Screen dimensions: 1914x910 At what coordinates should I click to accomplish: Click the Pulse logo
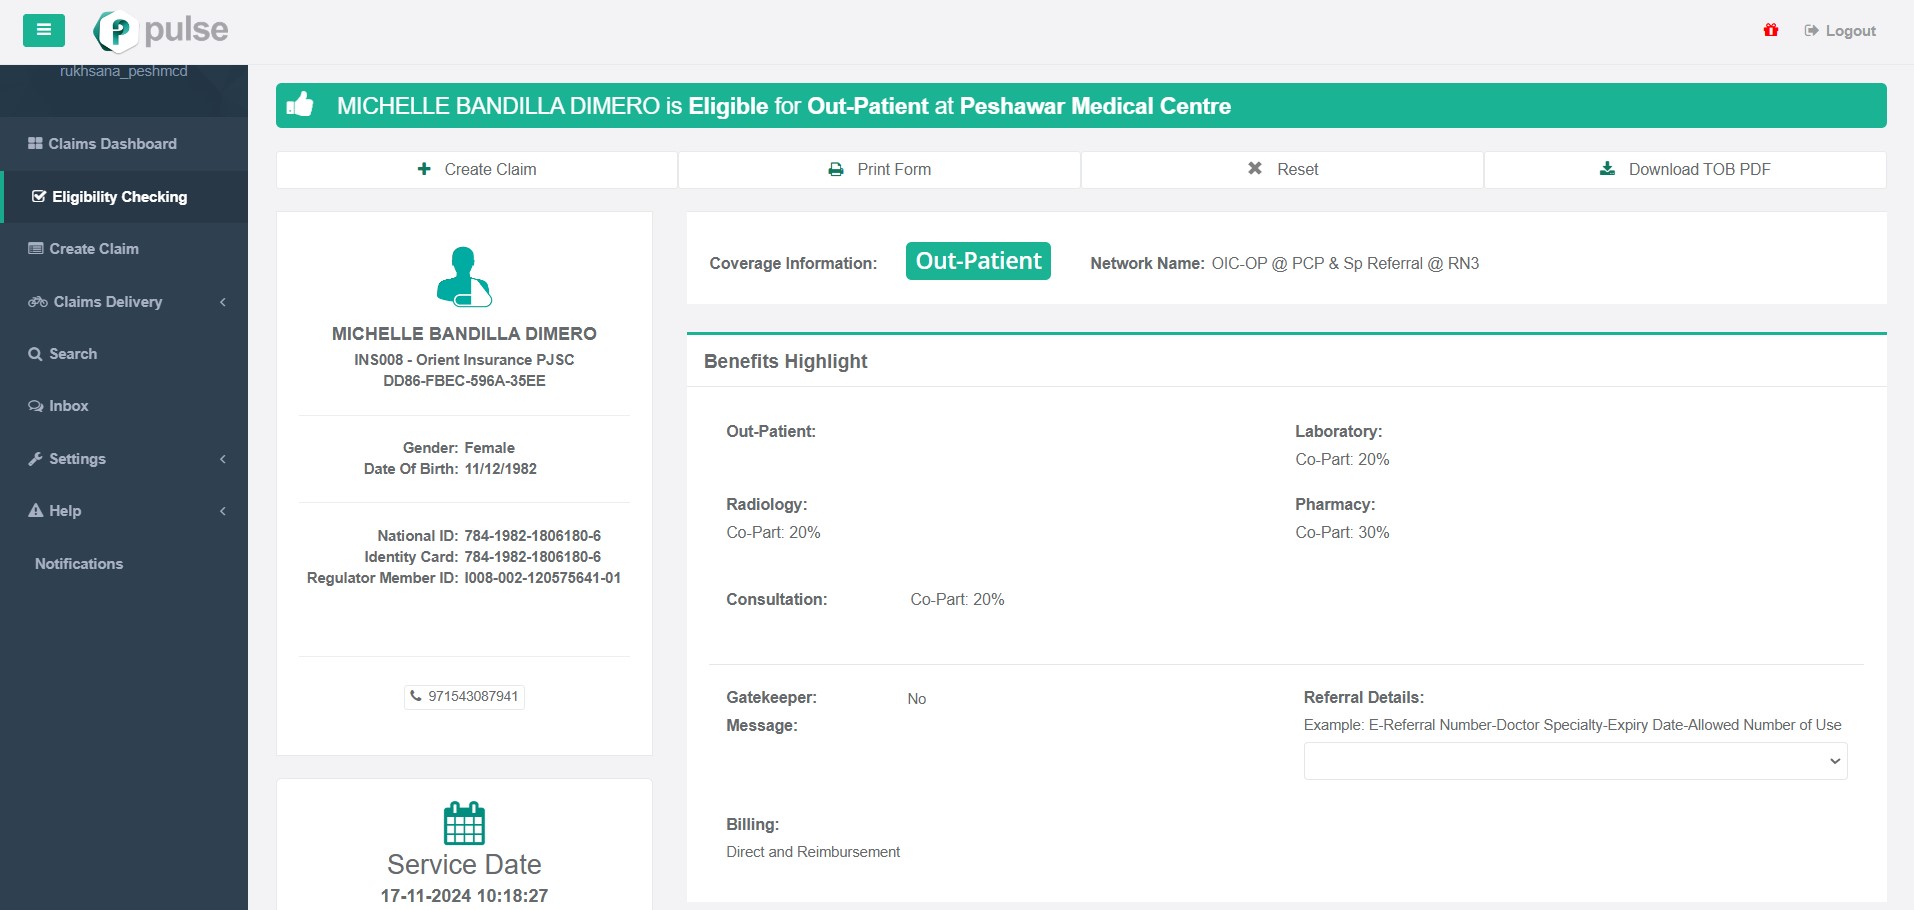pos(161,31)
